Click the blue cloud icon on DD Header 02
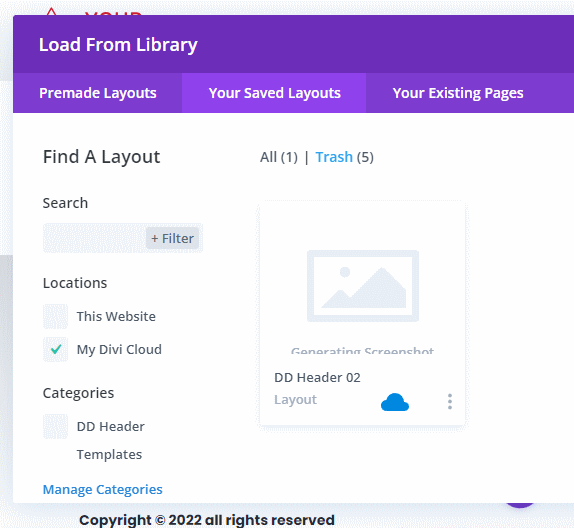The height and width of the screenshot is (528, 574). click(x=395, y=402)
